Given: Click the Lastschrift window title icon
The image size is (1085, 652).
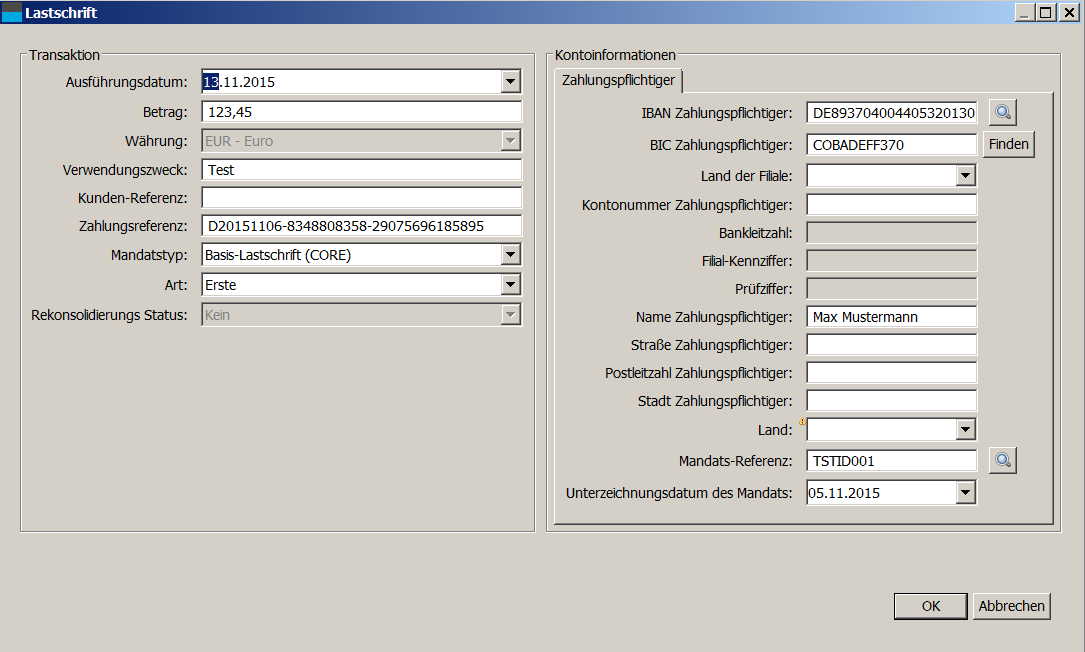Looking at the screenshot, I should point(12,12).
